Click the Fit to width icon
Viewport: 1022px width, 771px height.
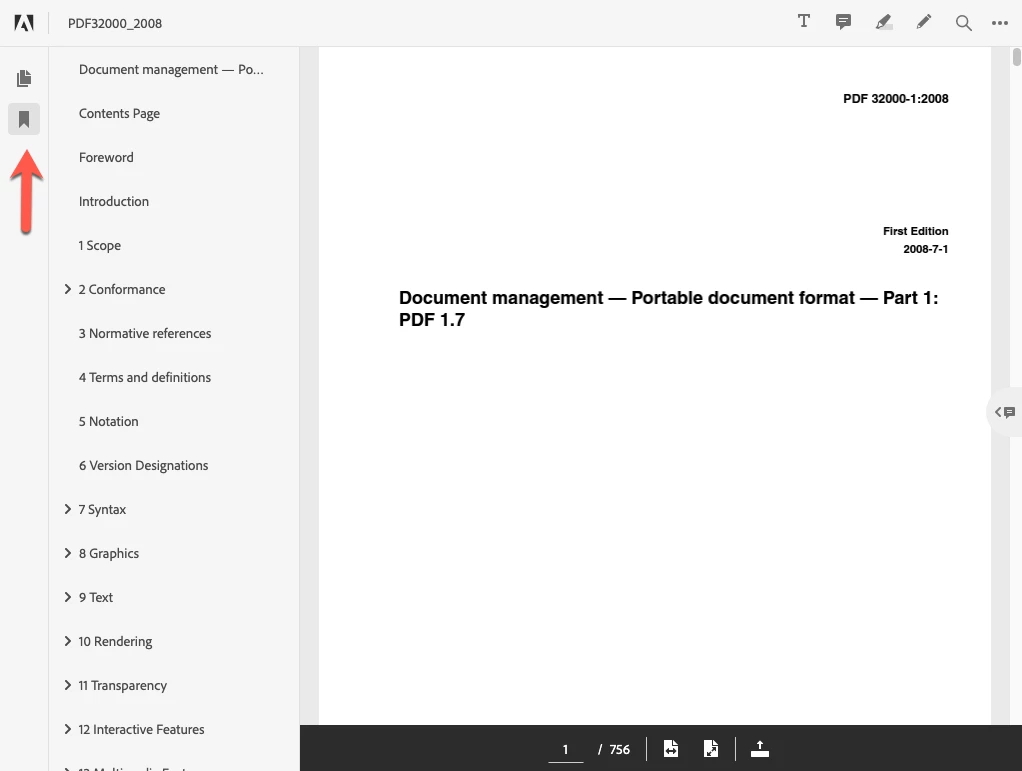[671, 749]
